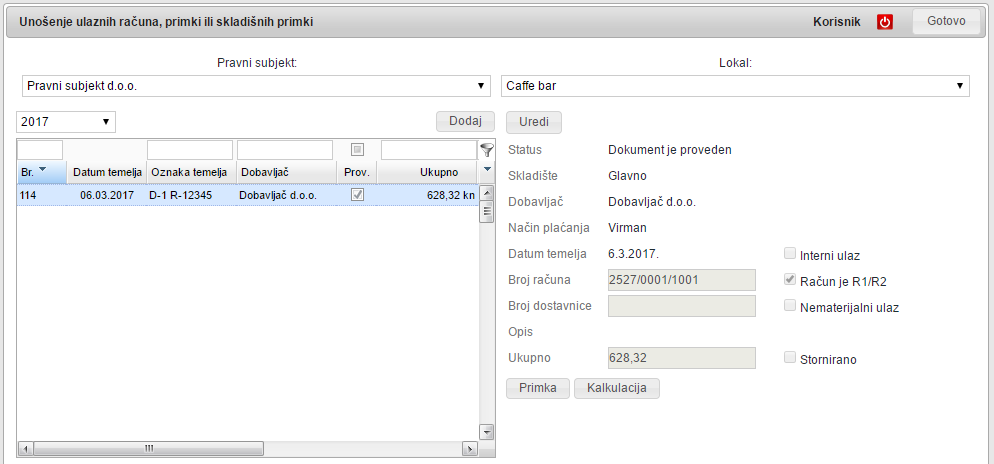Screen dimensions: 994x464
Task: Click the sort arrow on Br. column
Action: click(43, 171)
